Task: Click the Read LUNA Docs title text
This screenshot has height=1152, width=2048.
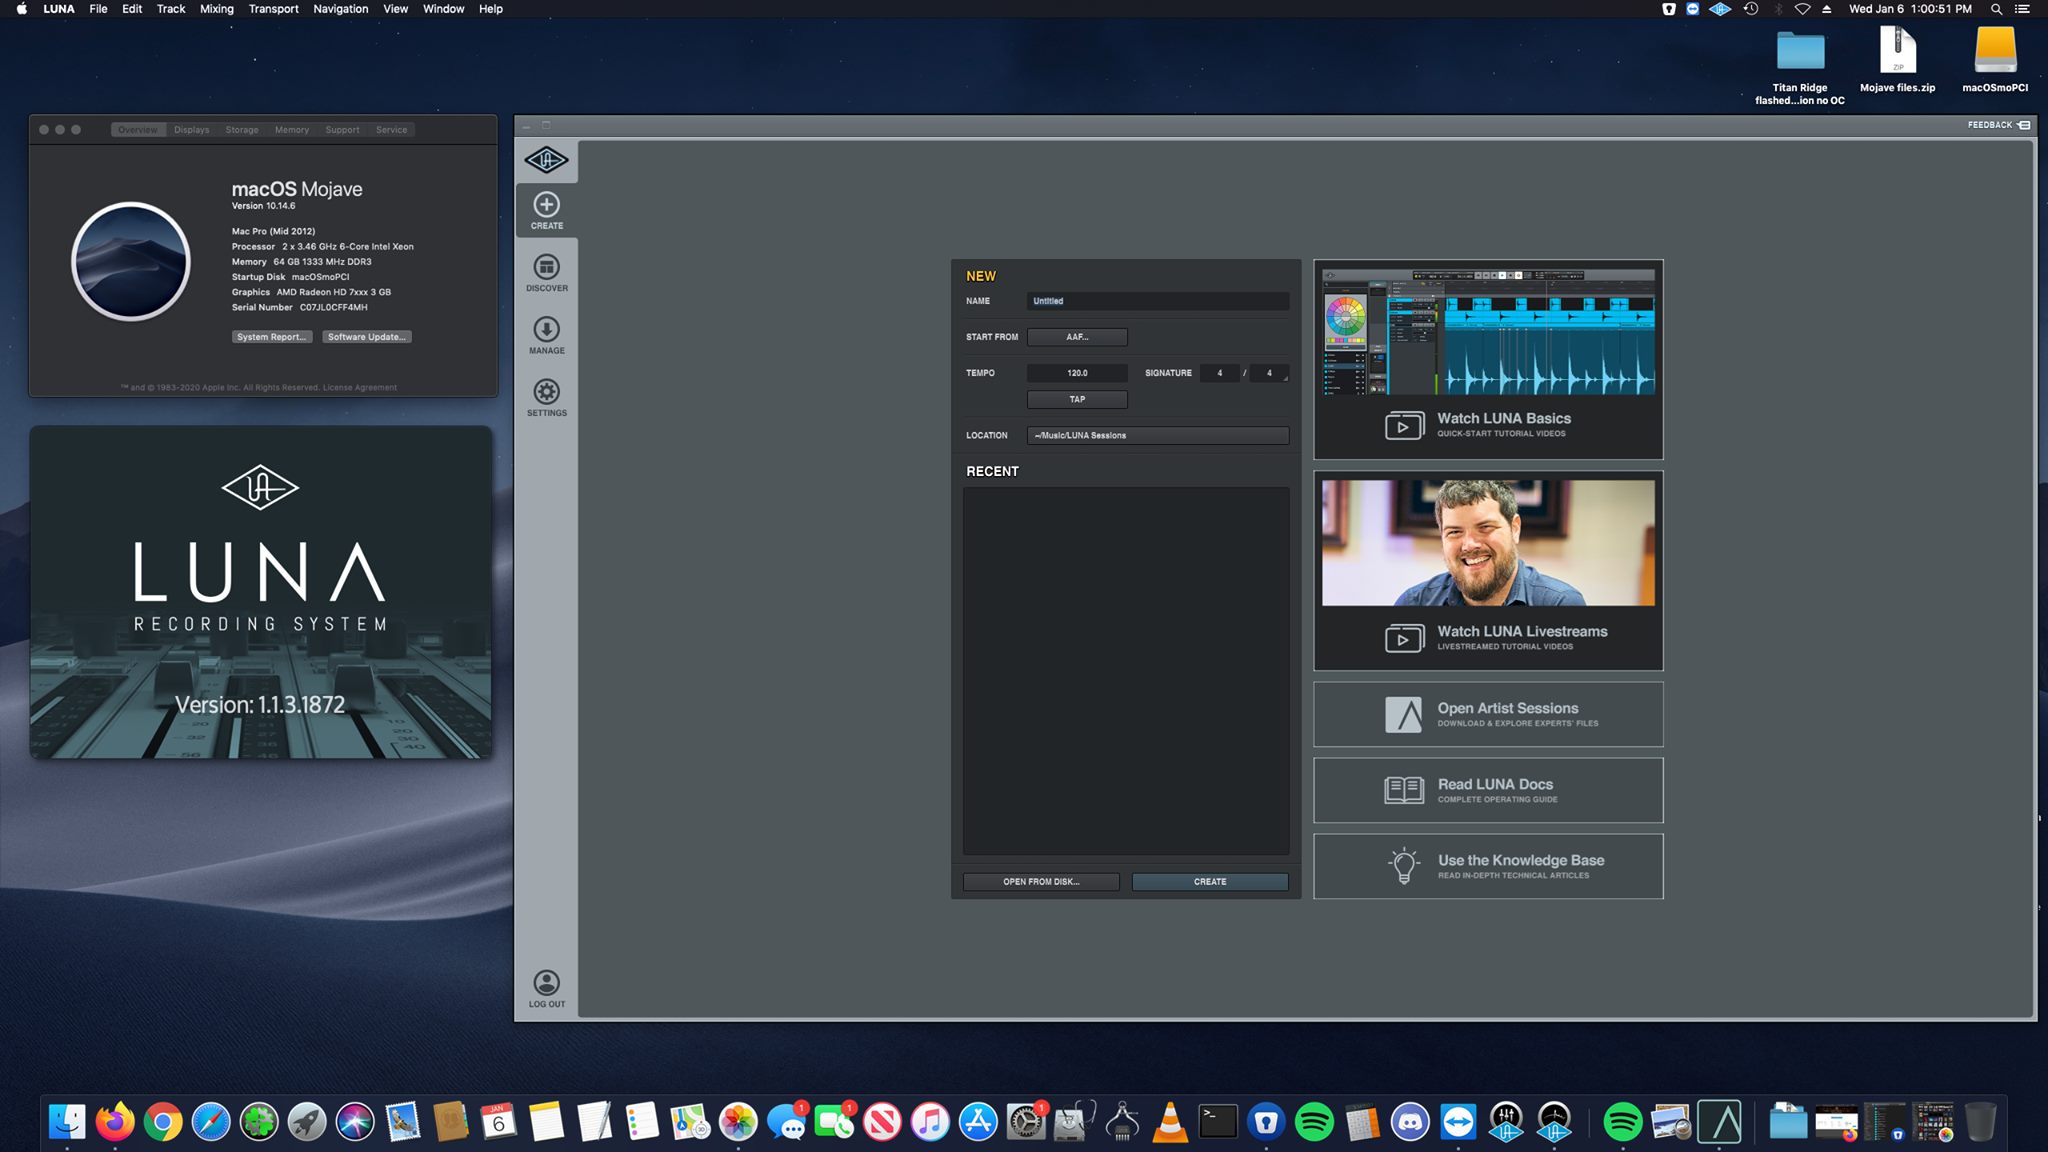Action: click(1495, 784)
